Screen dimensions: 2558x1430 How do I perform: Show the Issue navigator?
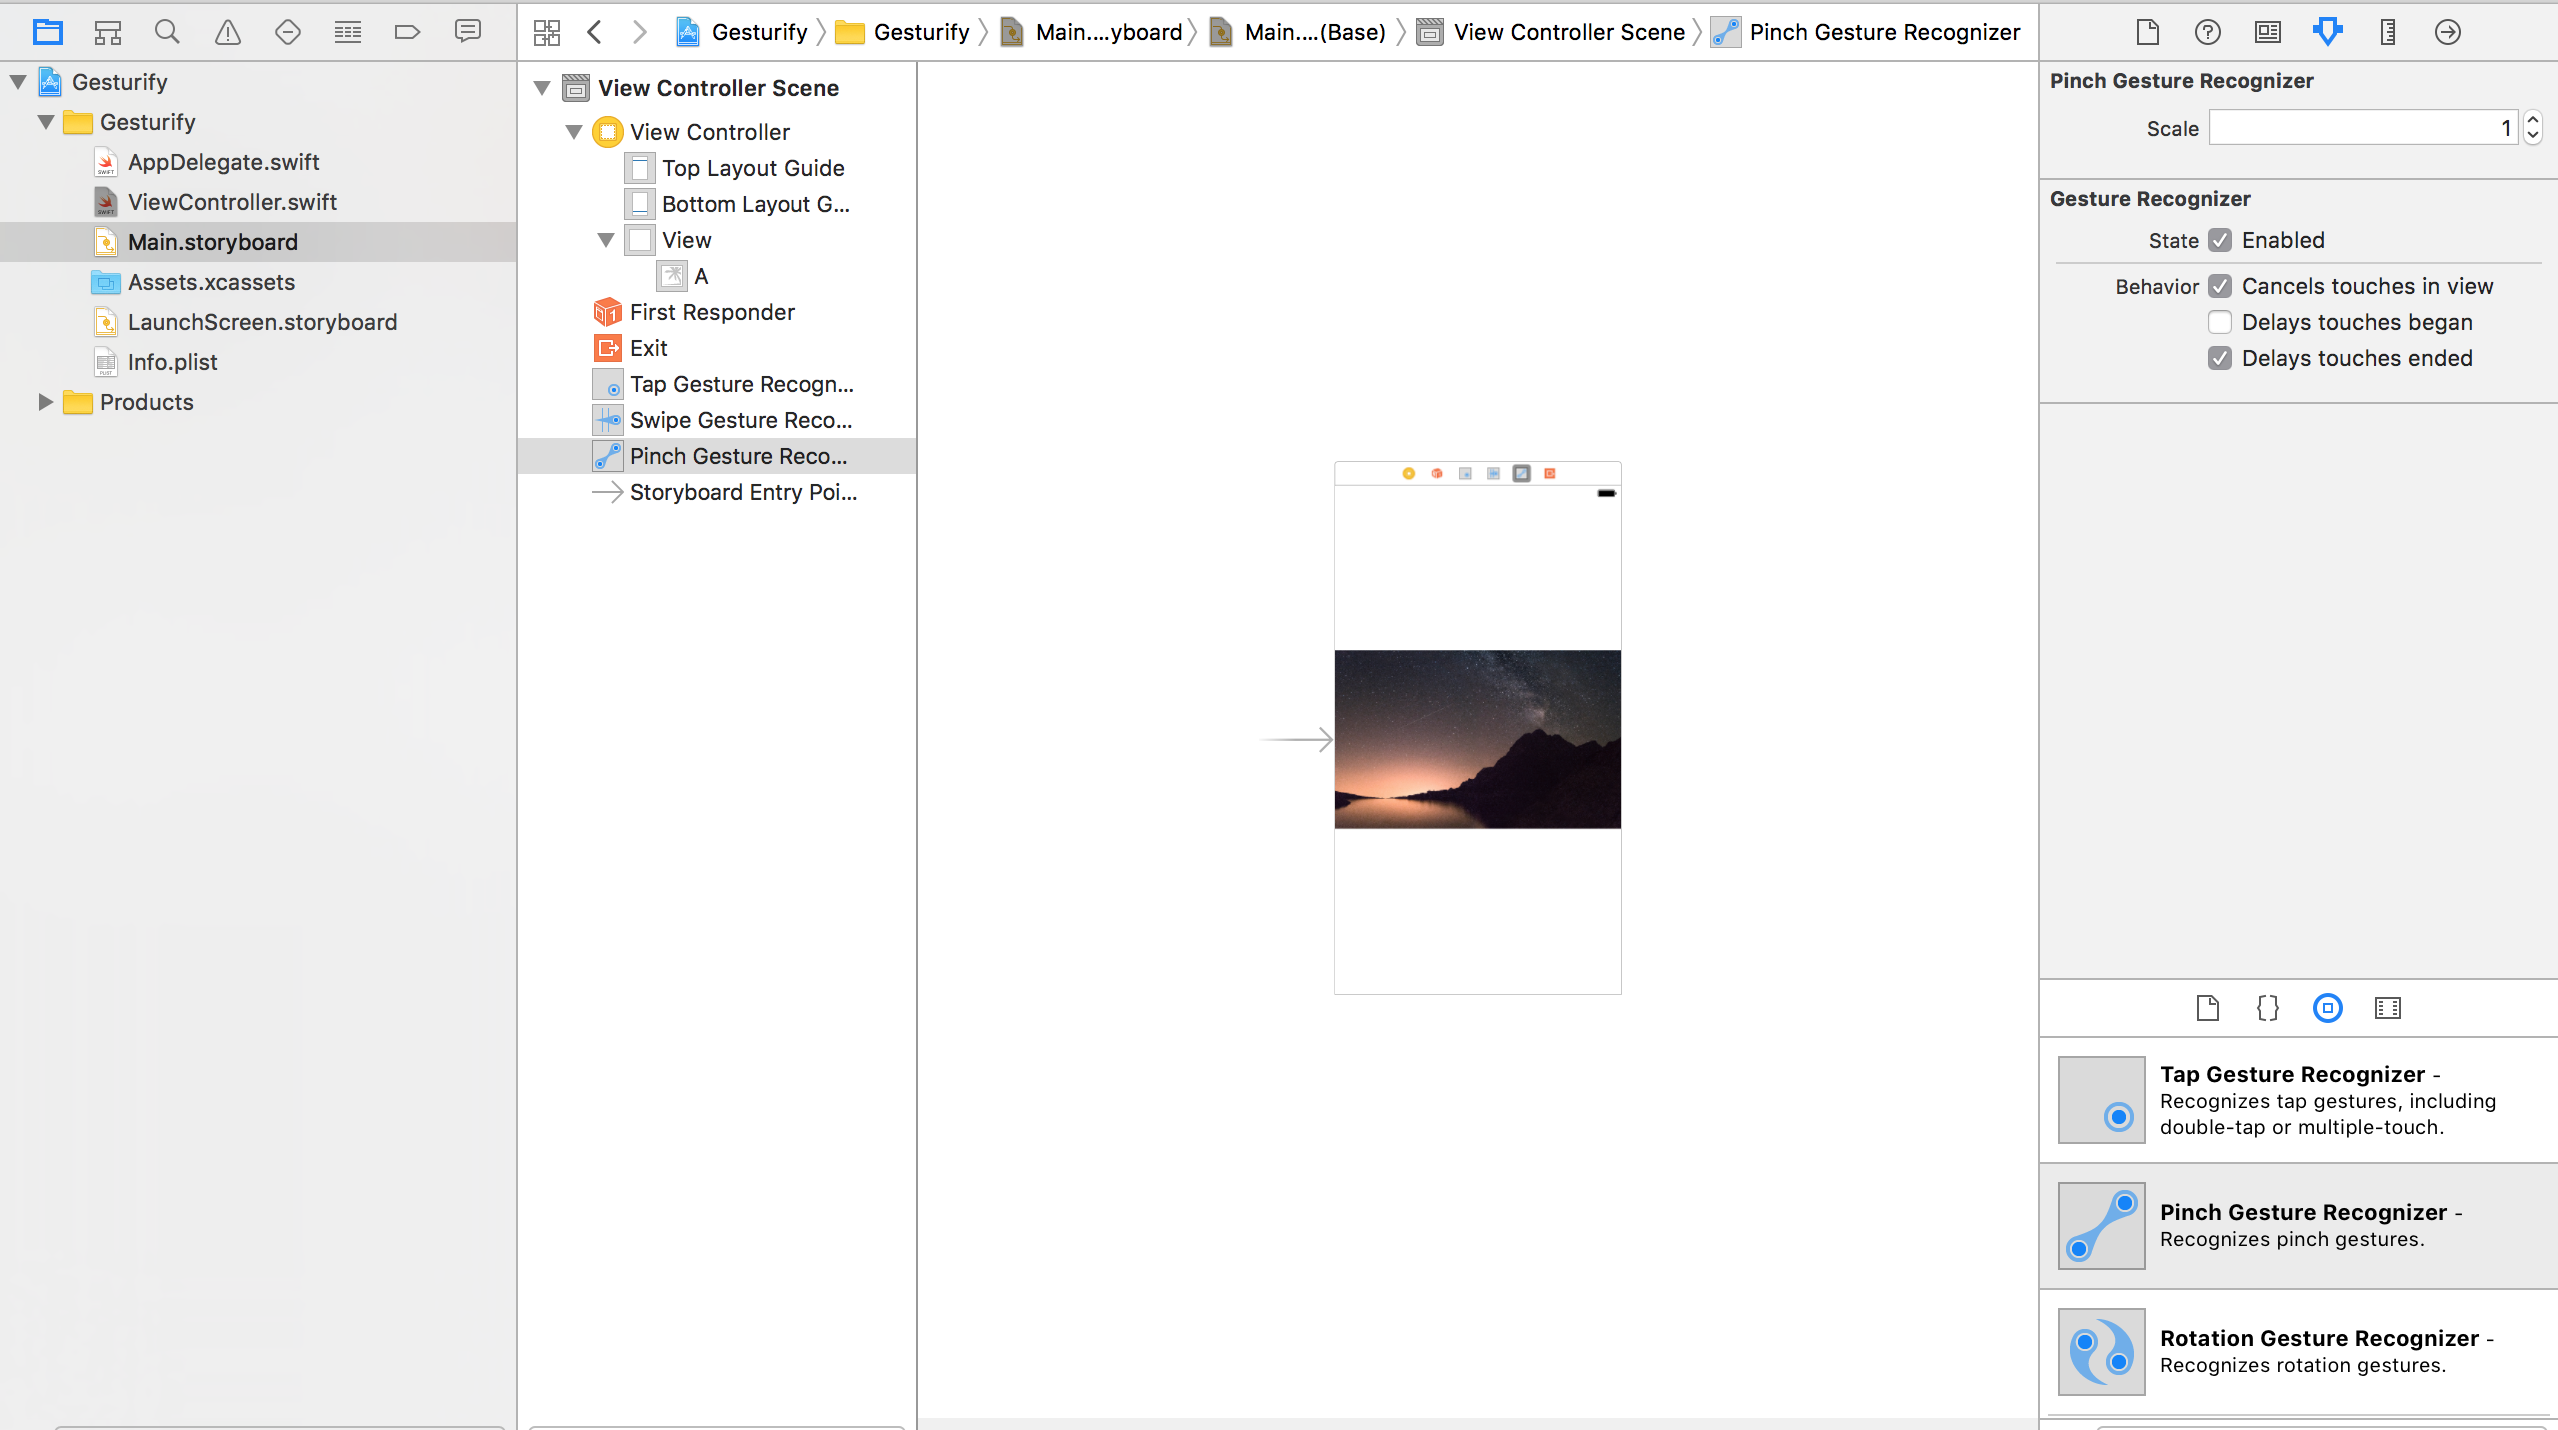[227, 31]
